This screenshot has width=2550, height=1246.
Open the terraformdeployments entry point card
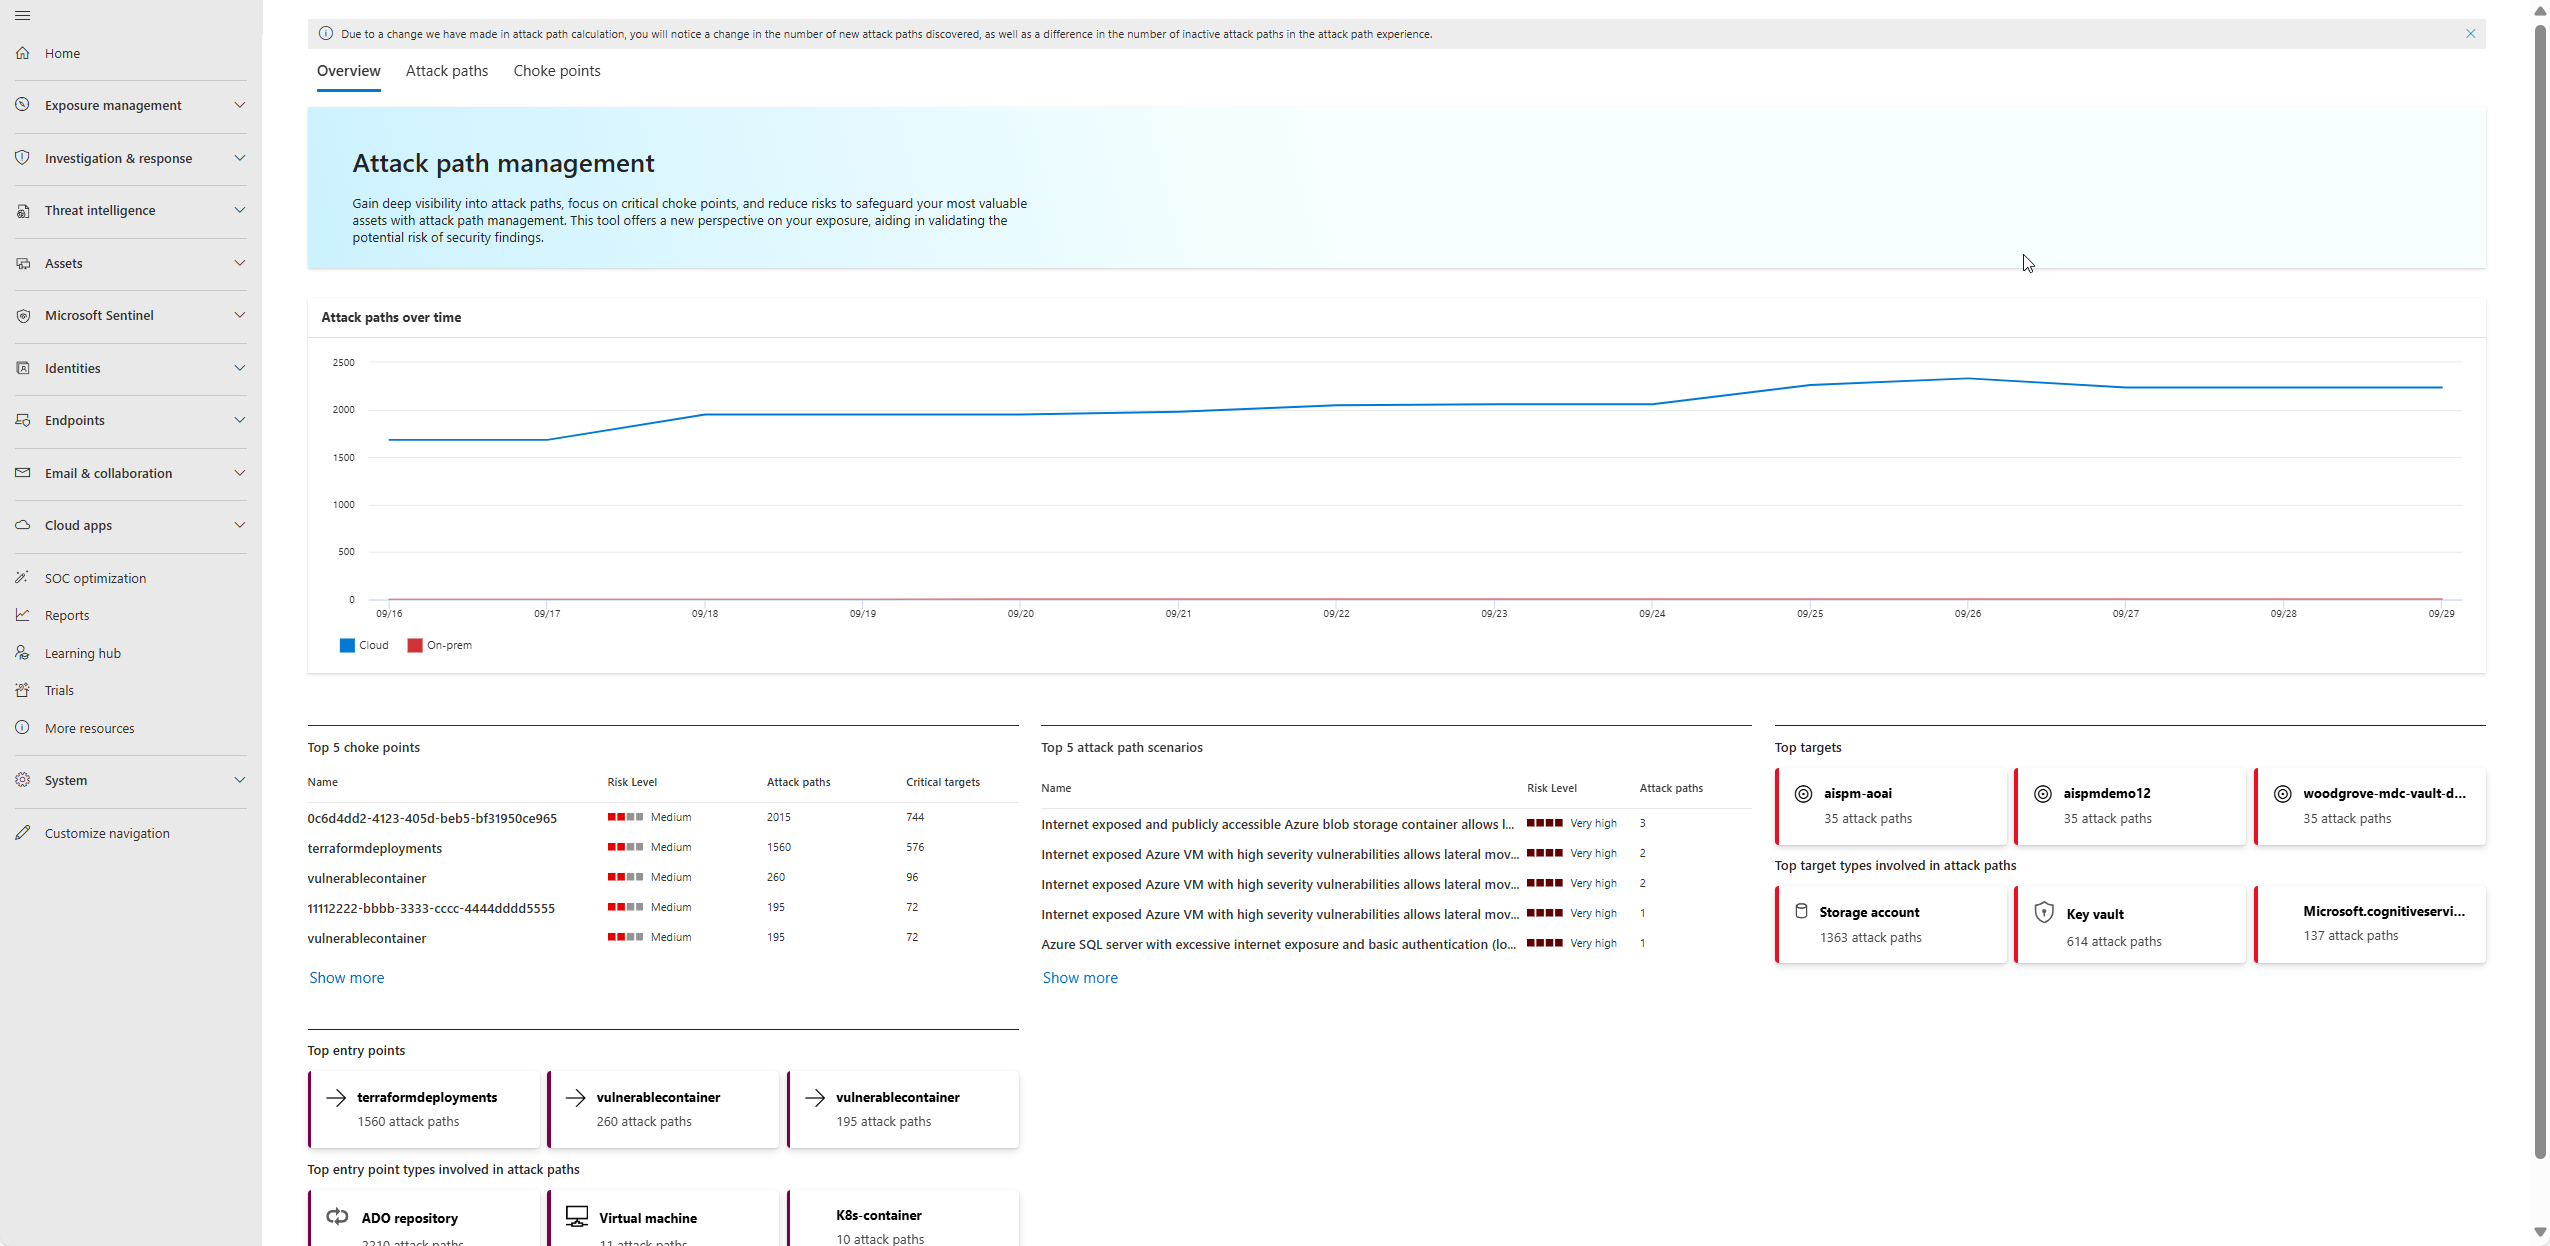point(424,1109)
